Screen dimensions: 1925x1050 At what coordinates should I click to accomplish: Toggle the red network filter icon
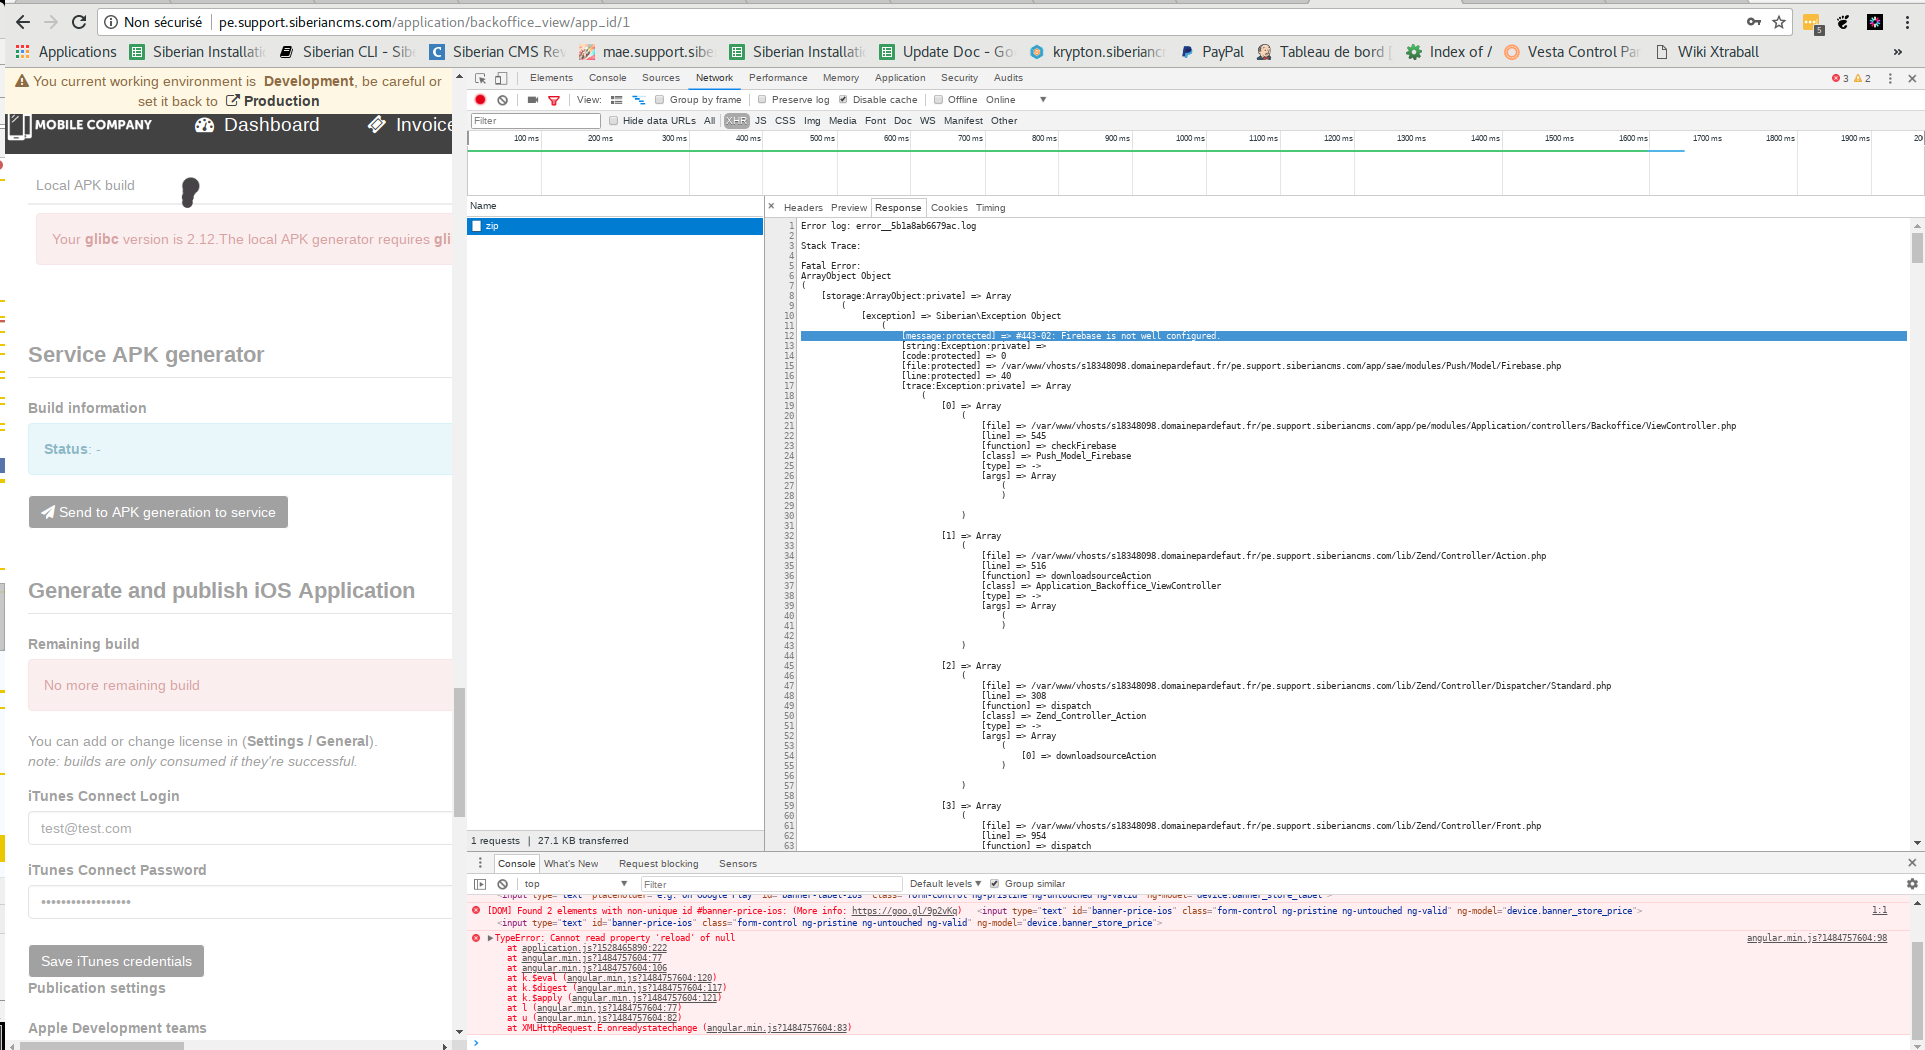[x=554, y=100]
